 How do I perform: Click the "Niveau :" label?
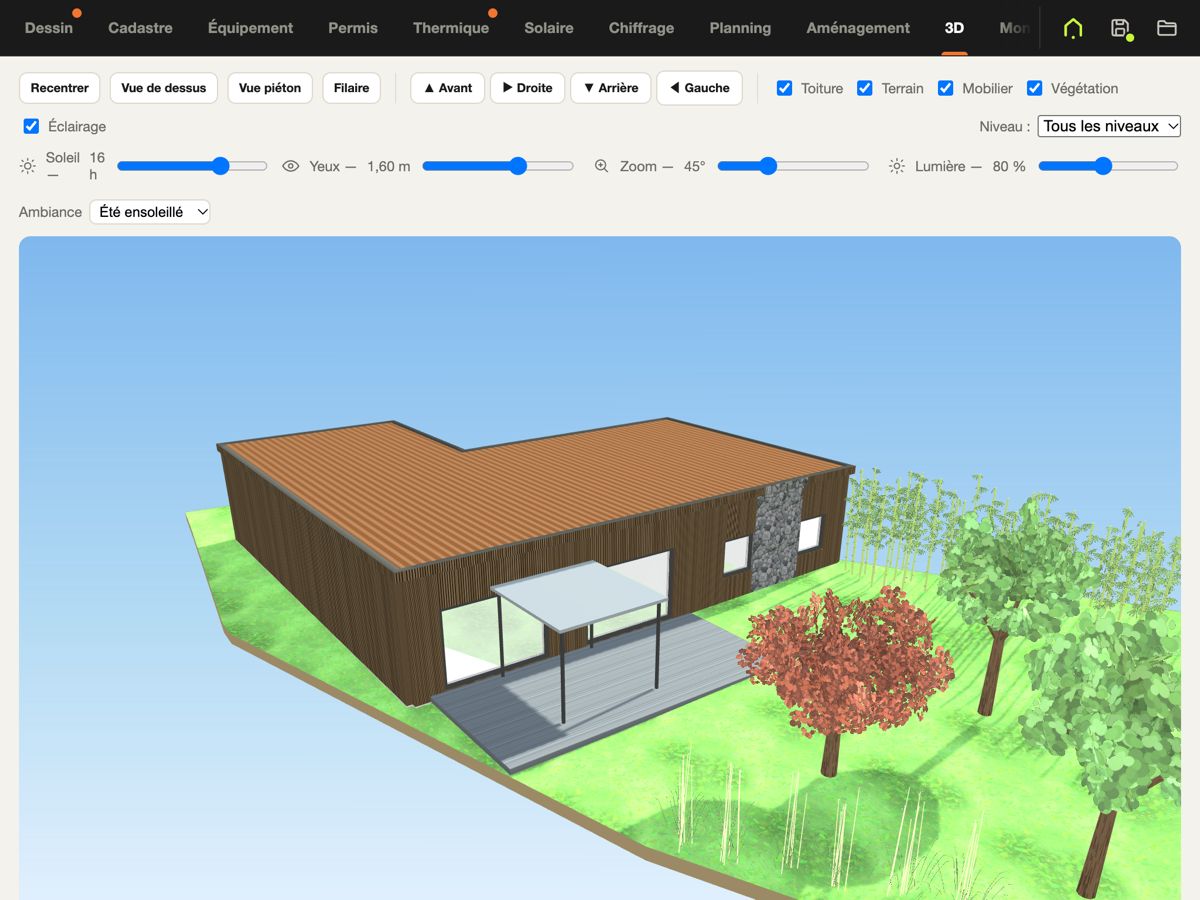click(1005, 126)
